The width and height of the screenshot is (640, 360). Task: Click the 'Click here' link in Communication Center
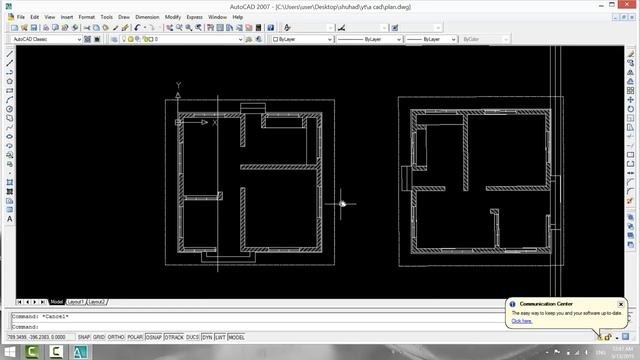coord(522,321)
